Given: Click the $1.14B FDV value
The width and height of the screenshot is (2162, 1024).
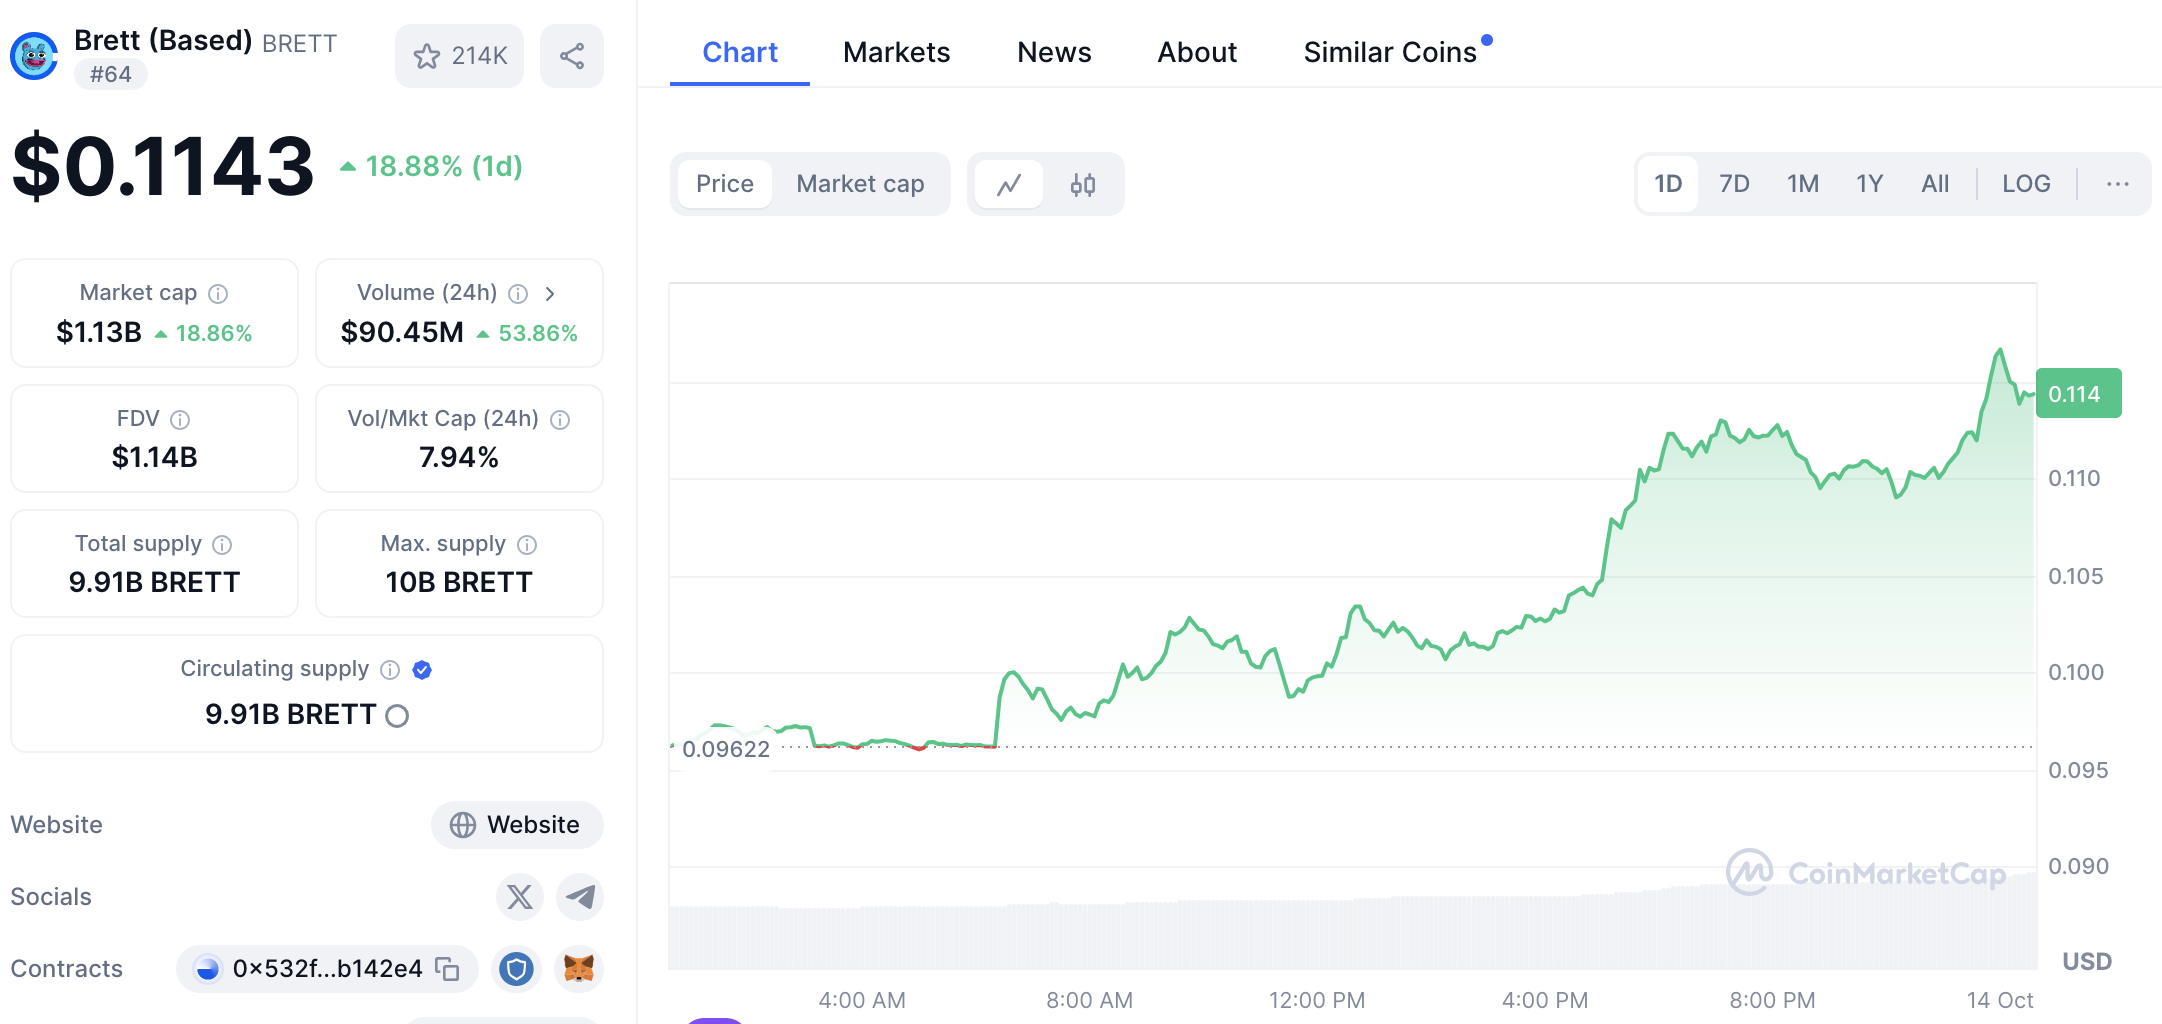Looking at the screenshot, I should pos(155,457).
